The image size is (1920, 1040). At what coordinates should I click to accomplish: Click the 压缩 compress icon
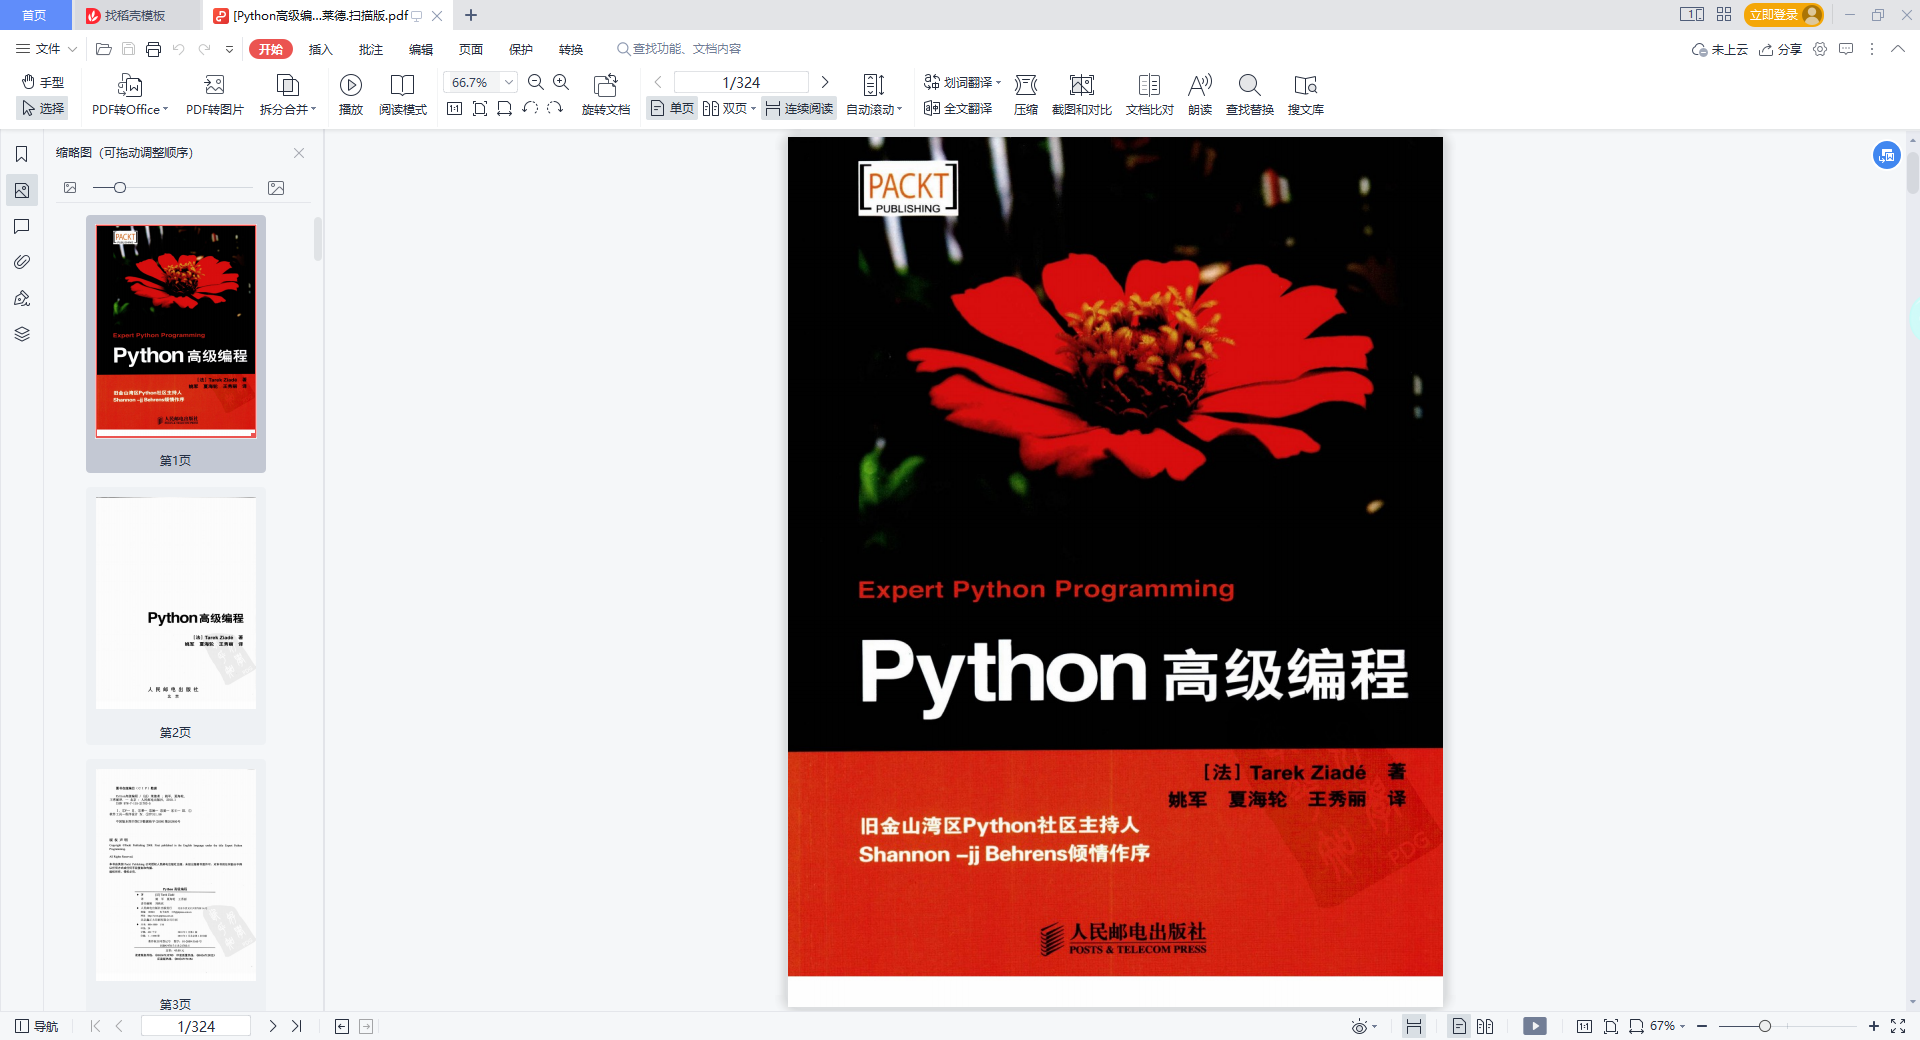[x=1025, y=86]
